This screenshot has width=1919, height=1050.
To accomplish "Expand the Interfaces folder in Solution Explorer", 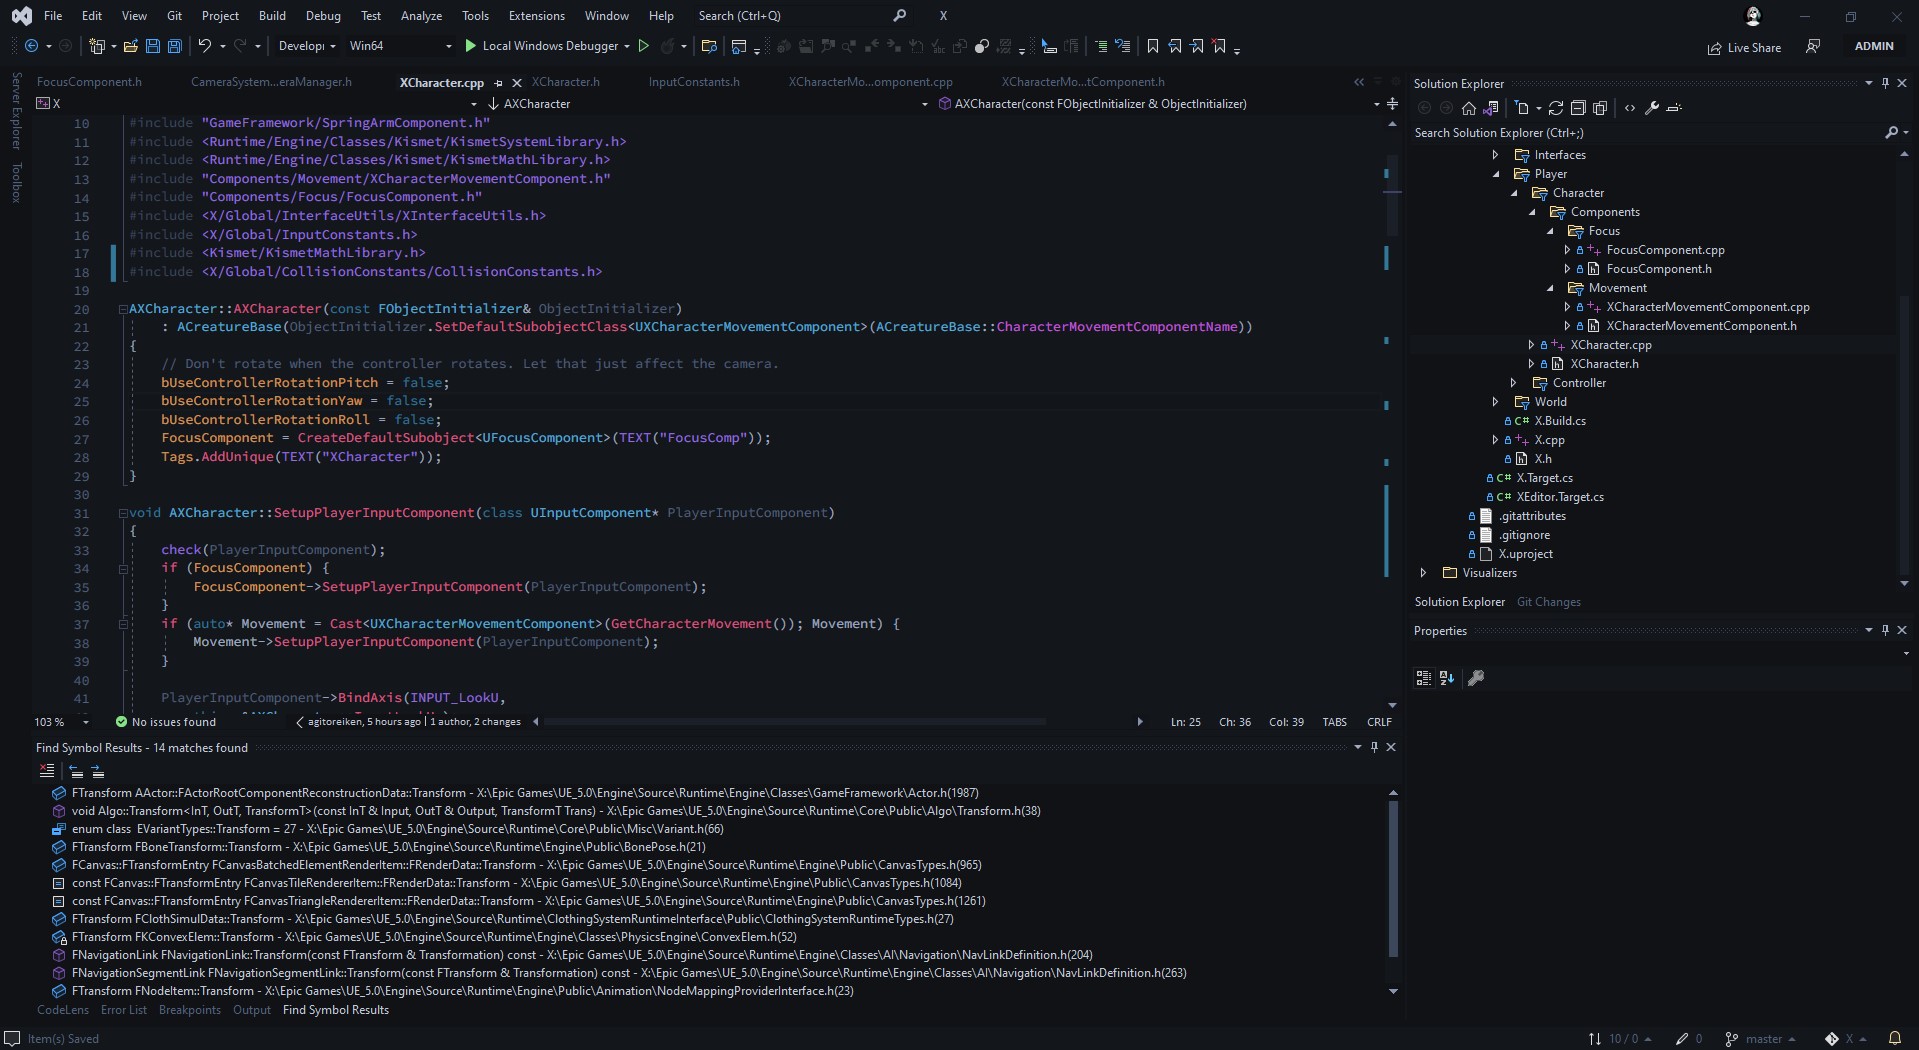I will [1496, 155].
